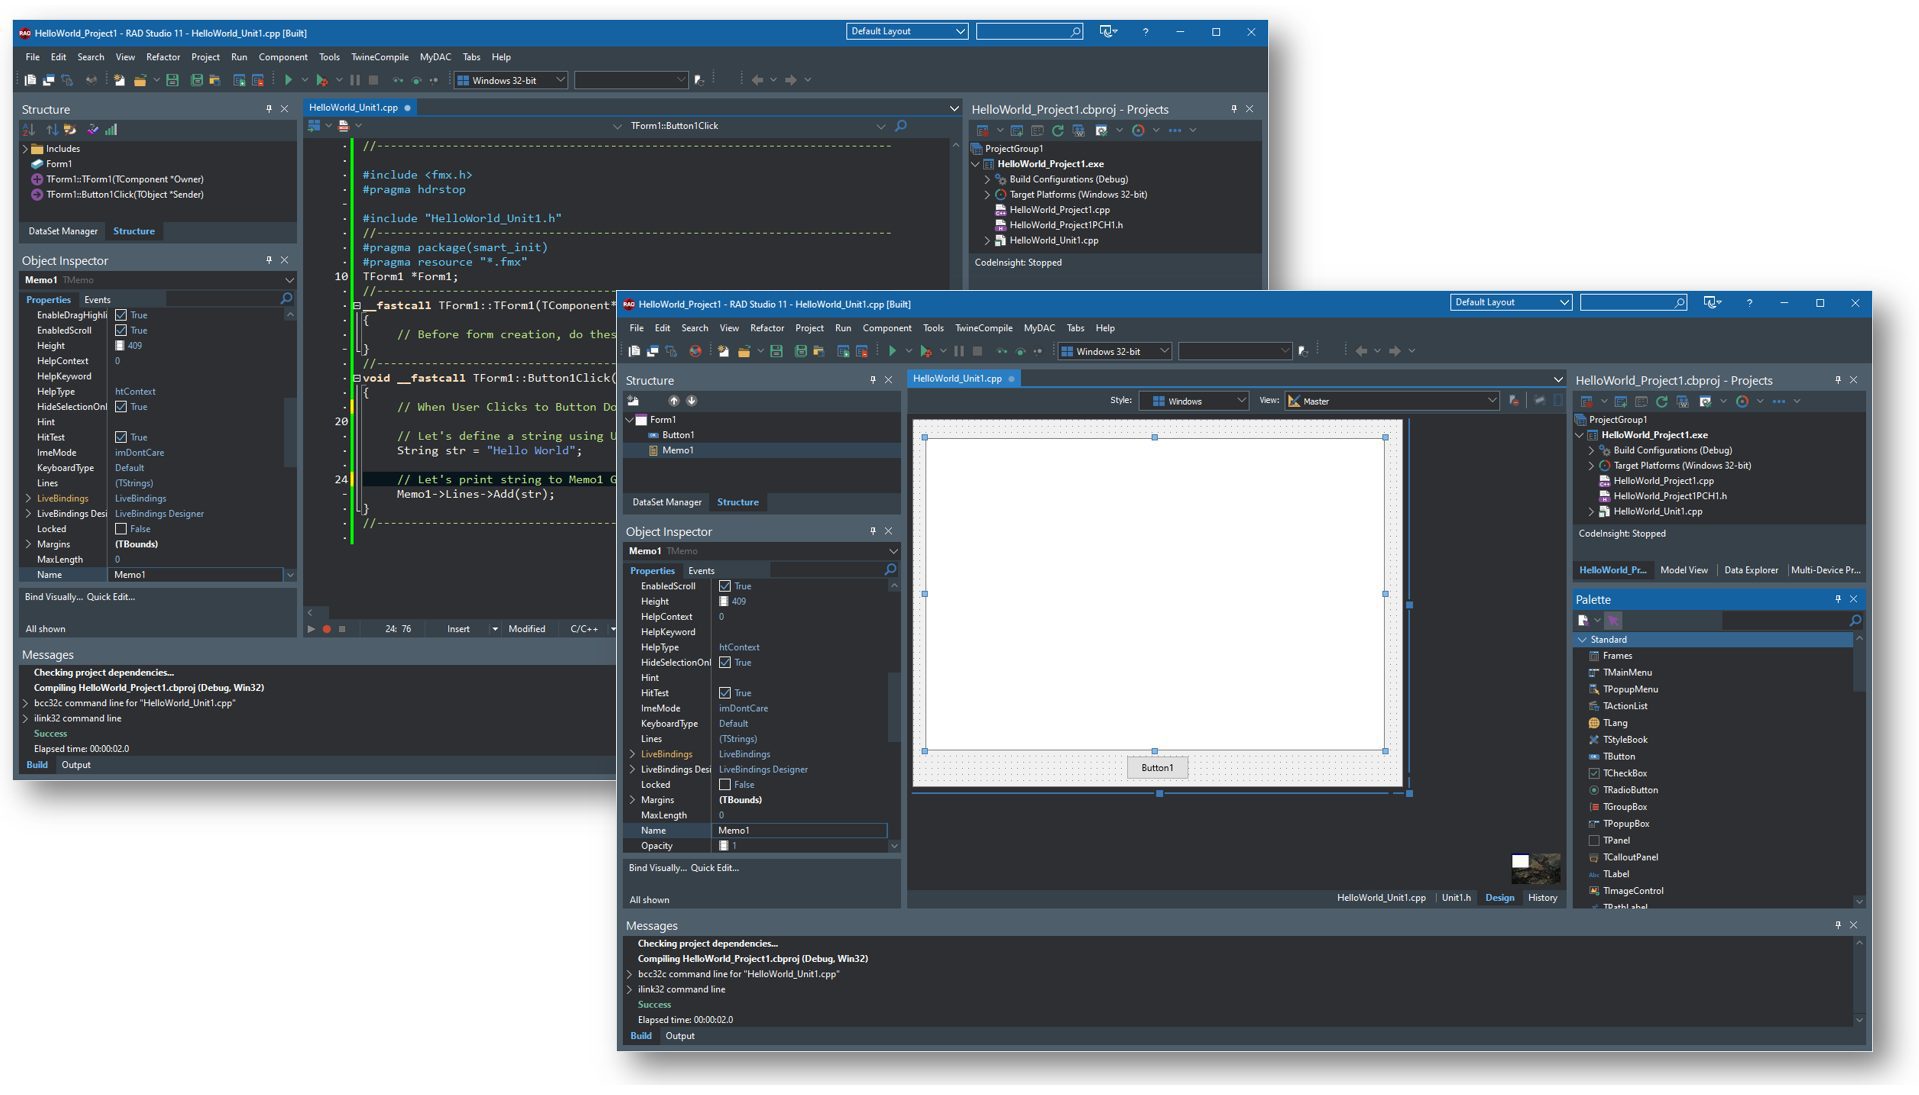Open TwineCompile menu in front window
This screenshot has width=1919, height=1095.
(x=984, y=328)
